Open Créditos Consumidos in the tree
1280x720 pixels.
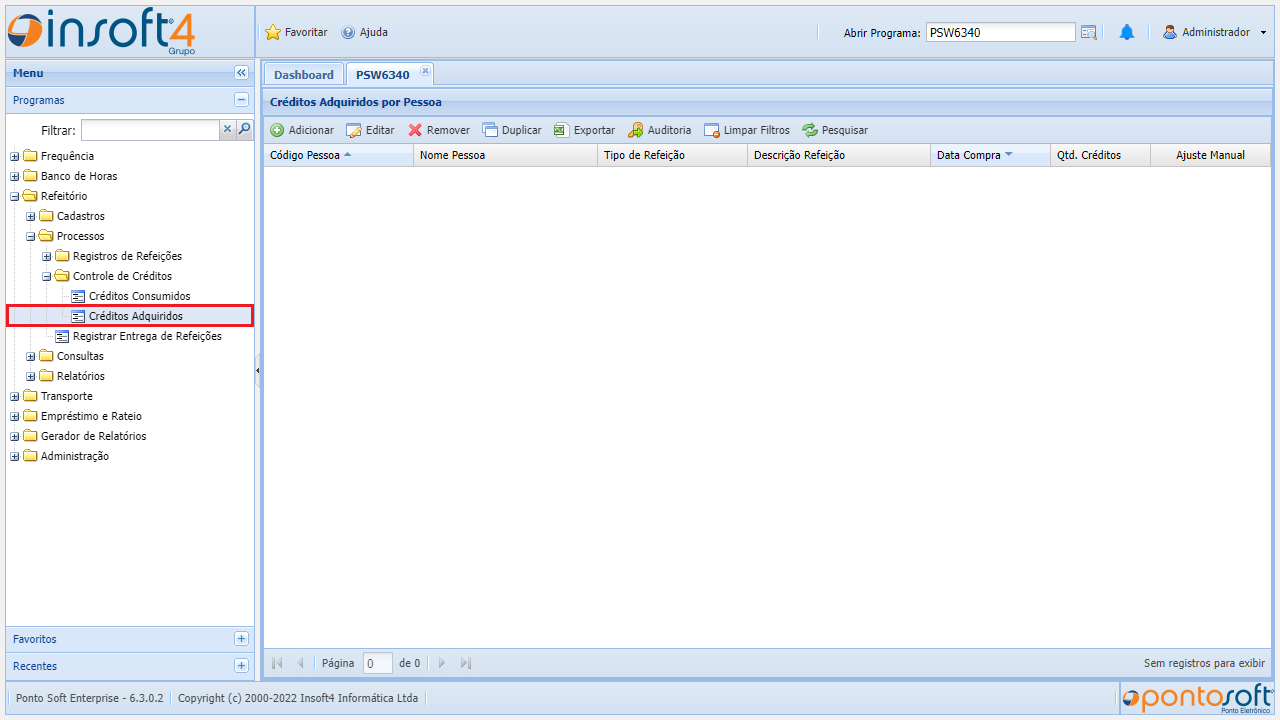139,296
